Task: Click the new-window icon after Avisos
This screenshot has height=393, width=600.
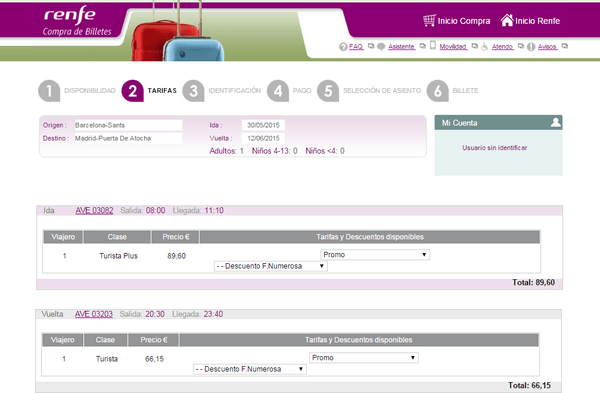Action: tap(565, 46)
